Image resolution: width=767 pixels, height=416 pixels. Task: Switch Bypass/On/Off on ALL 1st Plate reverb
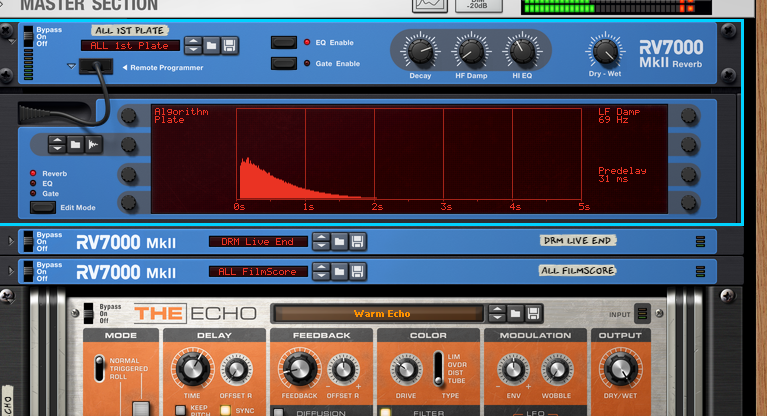coord(28,37)
